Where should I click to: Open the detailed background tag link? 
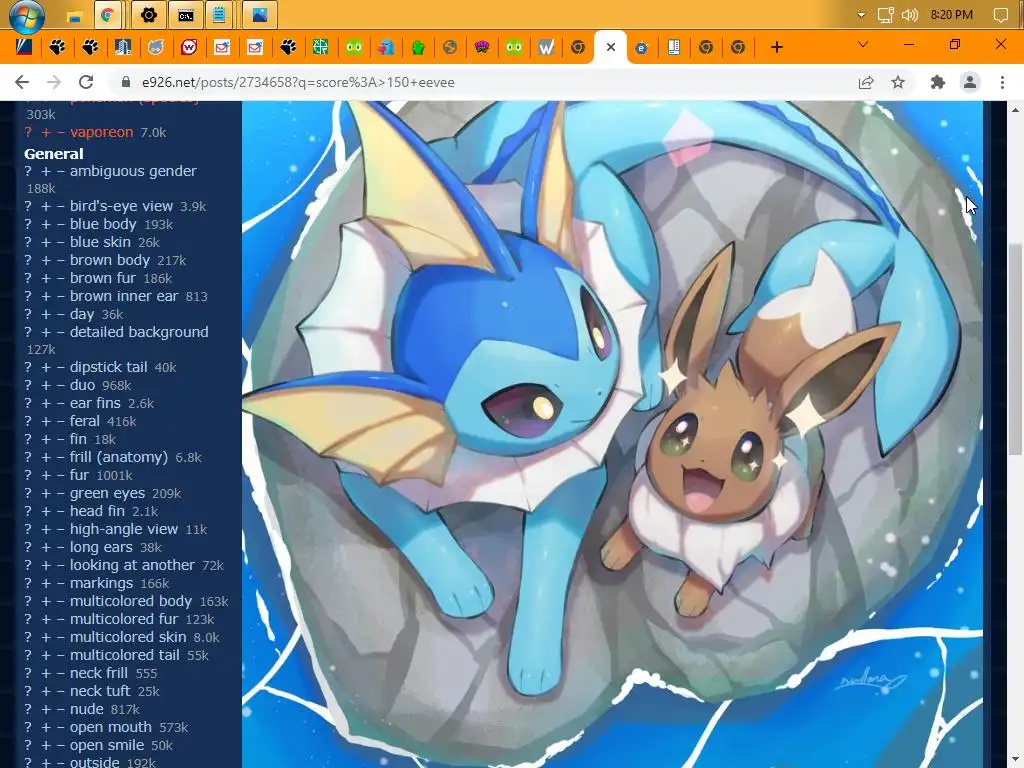click(x=139, y=332)
